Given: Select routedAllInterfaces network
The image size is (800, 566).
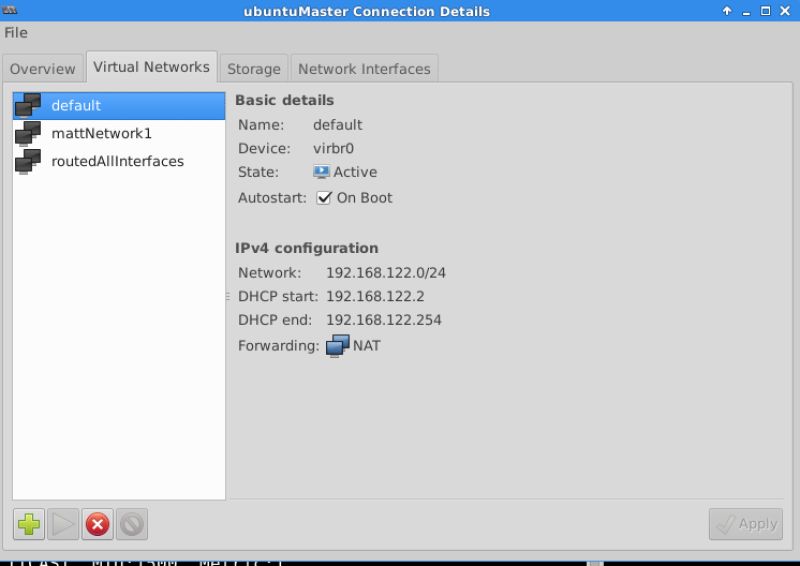Looking at the screenshot, I should [x=119, y=161].
